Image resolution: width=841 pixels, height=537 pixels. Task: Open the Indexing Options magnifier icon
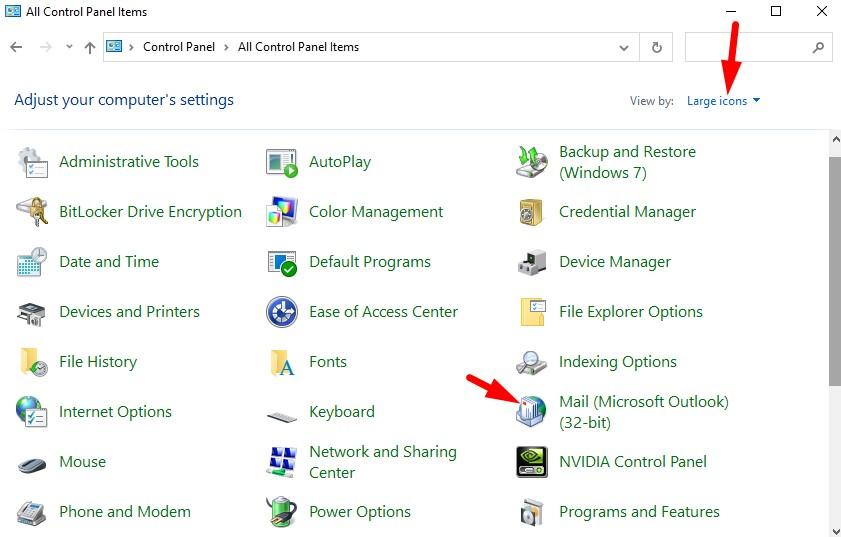click(532, 363)
